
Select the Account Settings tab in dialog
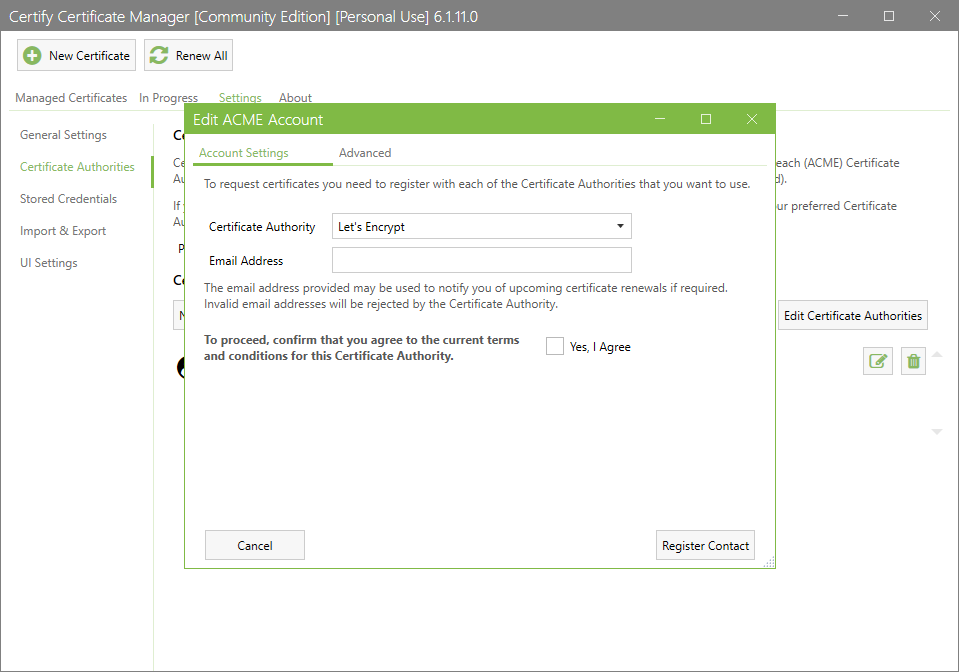point(243,153)
